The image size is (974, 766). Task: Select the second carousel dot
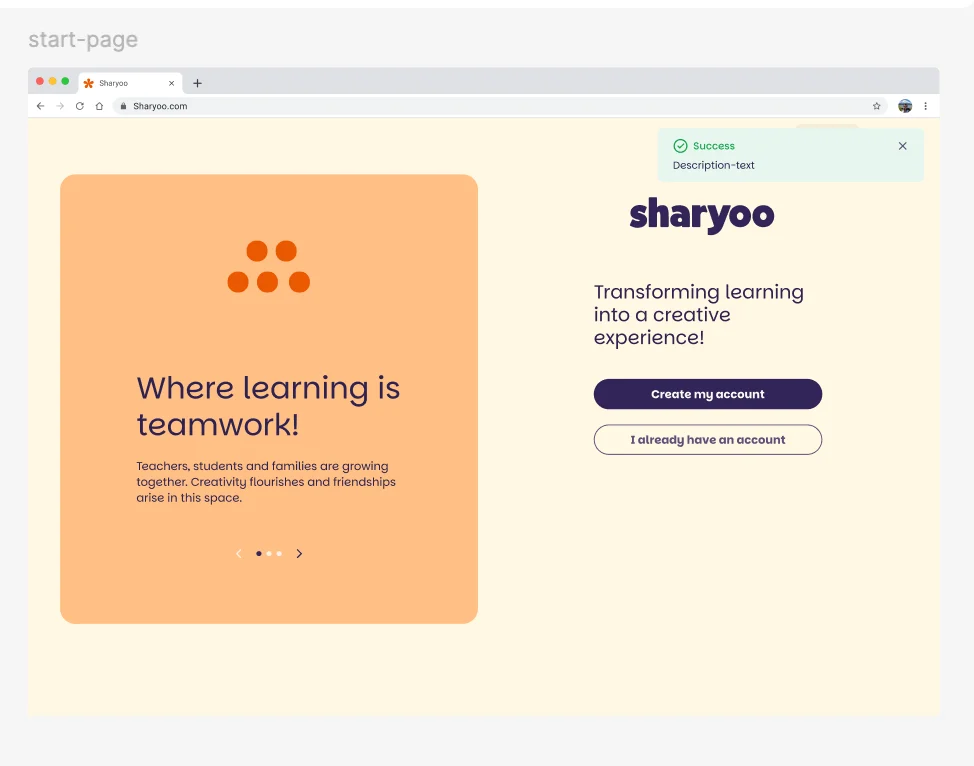[x=269, y=554]
